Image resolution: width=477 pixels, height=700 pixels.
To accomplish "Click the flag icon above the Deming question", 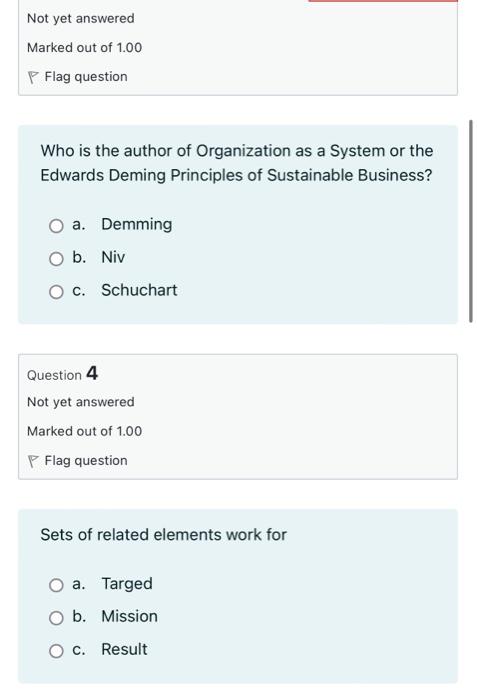I will point(33,77).
